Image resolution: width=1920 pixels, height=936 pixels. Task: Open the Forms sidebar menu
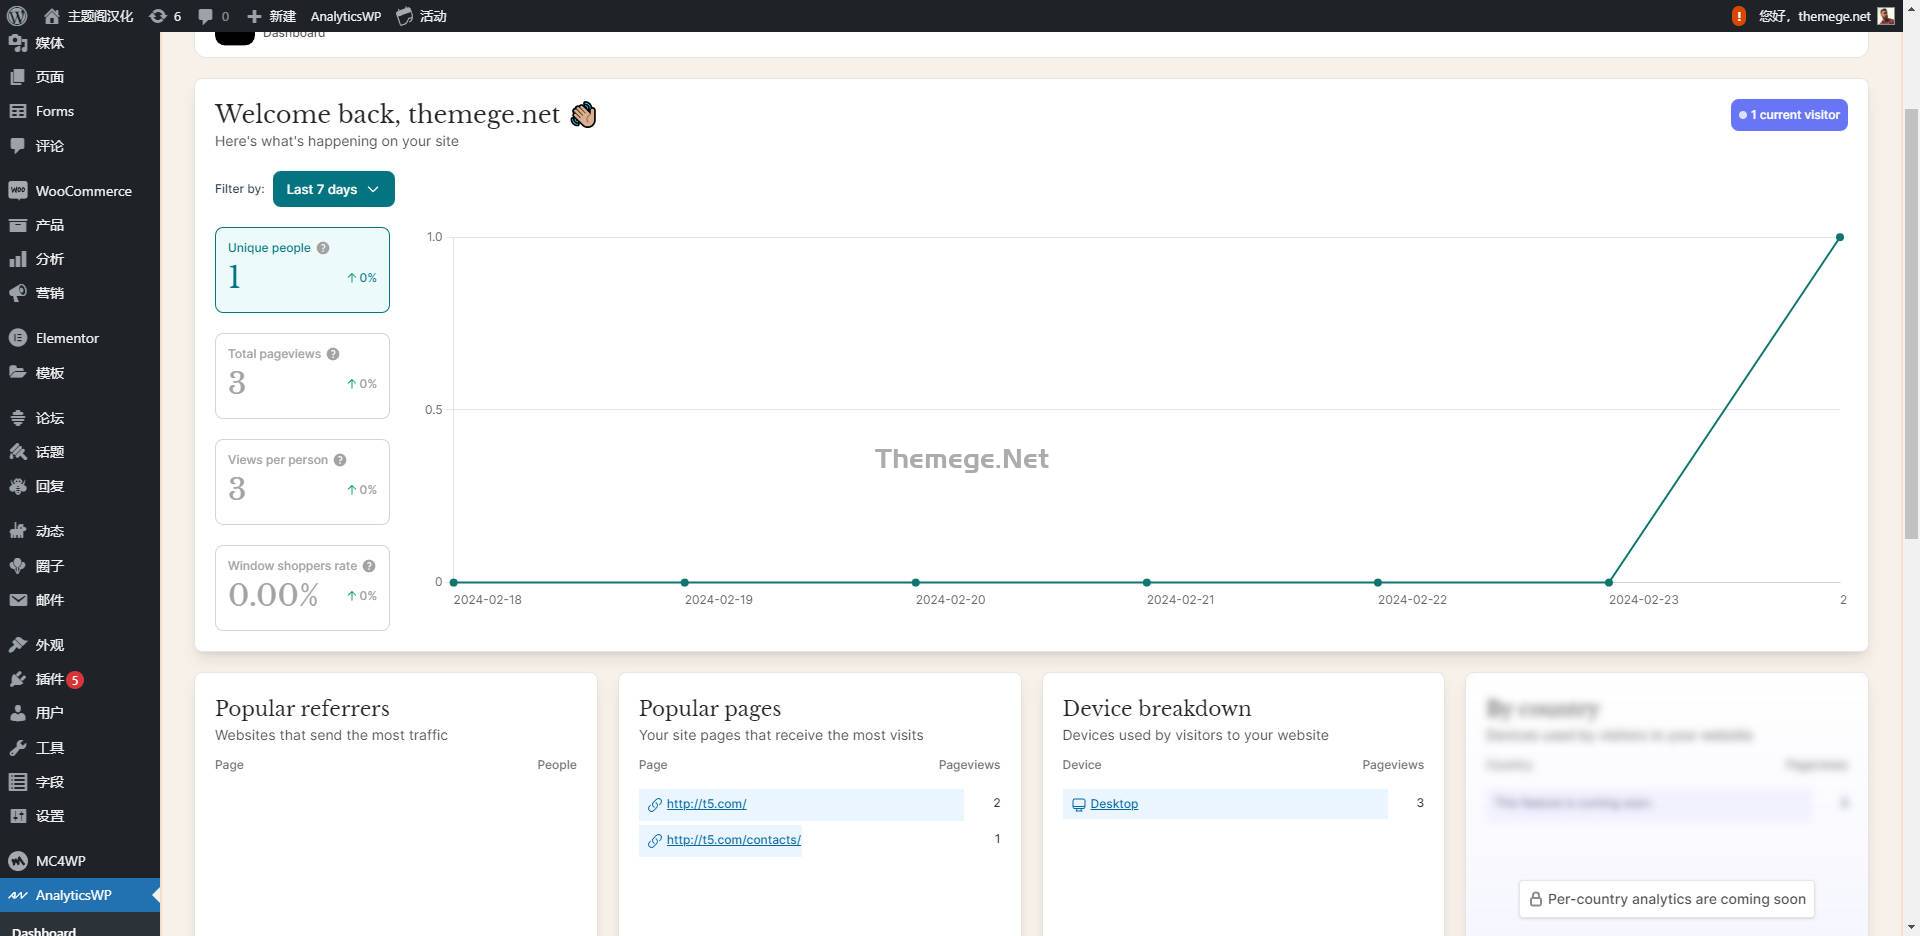tap(80, 111)
